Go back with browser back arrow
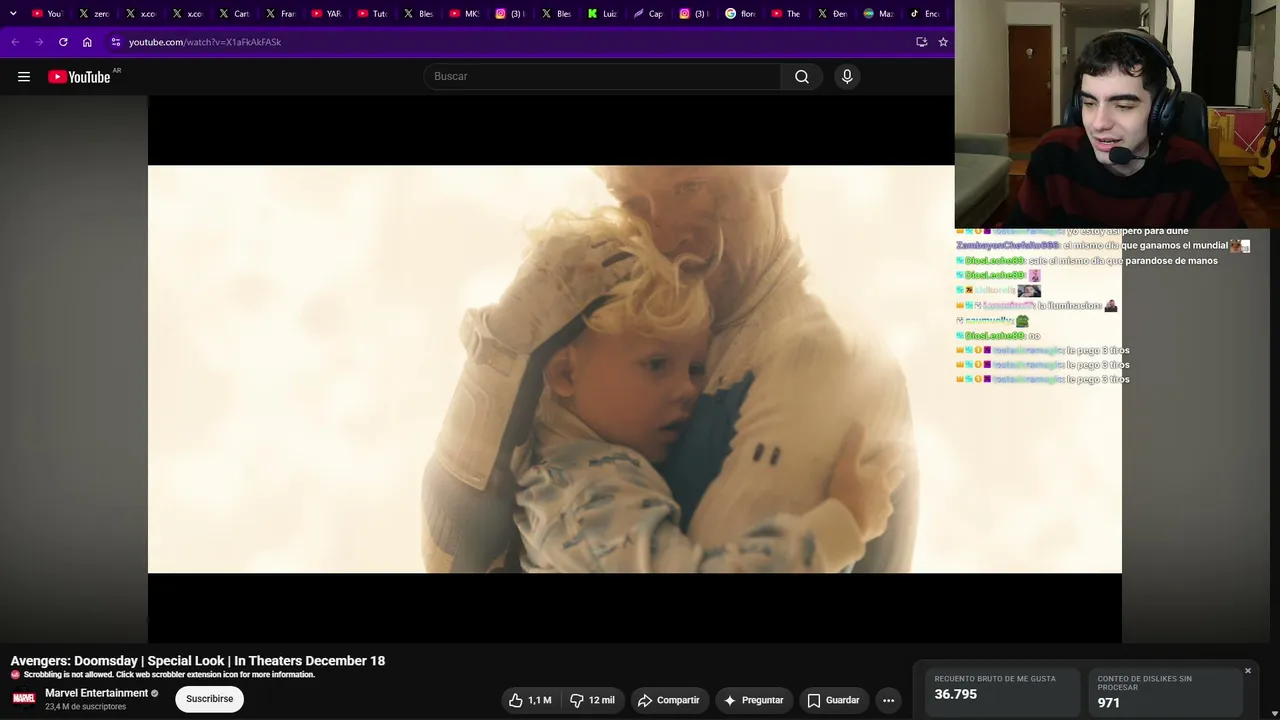Image resolution: width=1280 pixels, height=720 pixels. coord(15,42)
